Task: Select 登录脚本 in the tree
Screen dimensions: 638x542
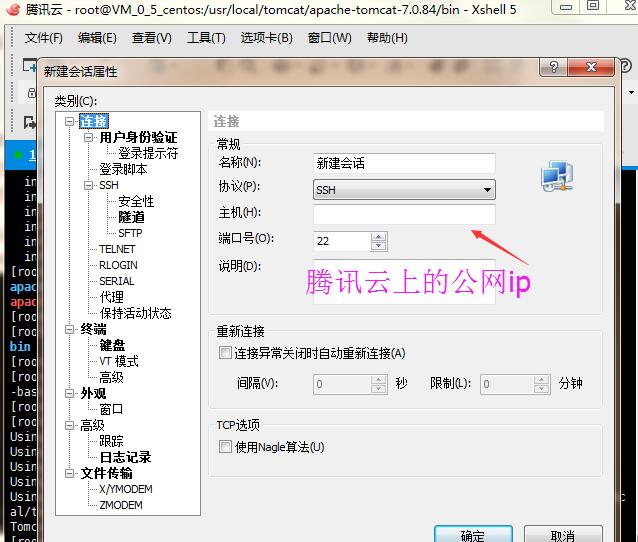Action: (123, 169)
